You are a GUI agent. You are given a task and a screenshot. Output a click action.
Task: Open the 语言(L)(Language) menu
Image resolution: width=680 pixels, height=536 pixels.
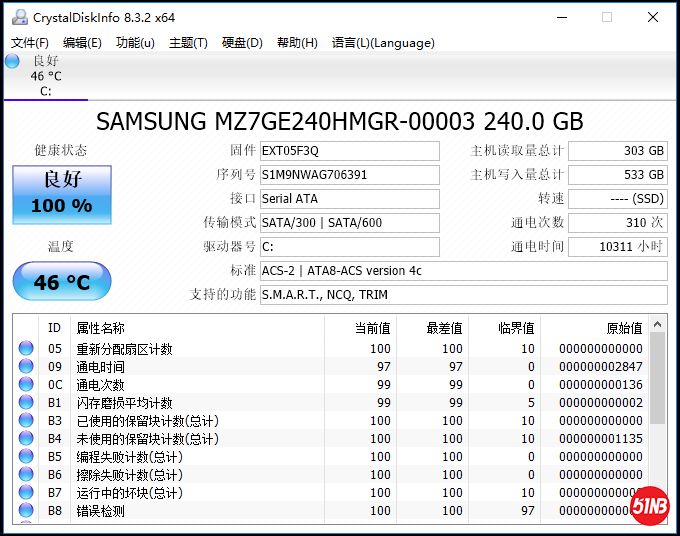(x=383, y=43)
